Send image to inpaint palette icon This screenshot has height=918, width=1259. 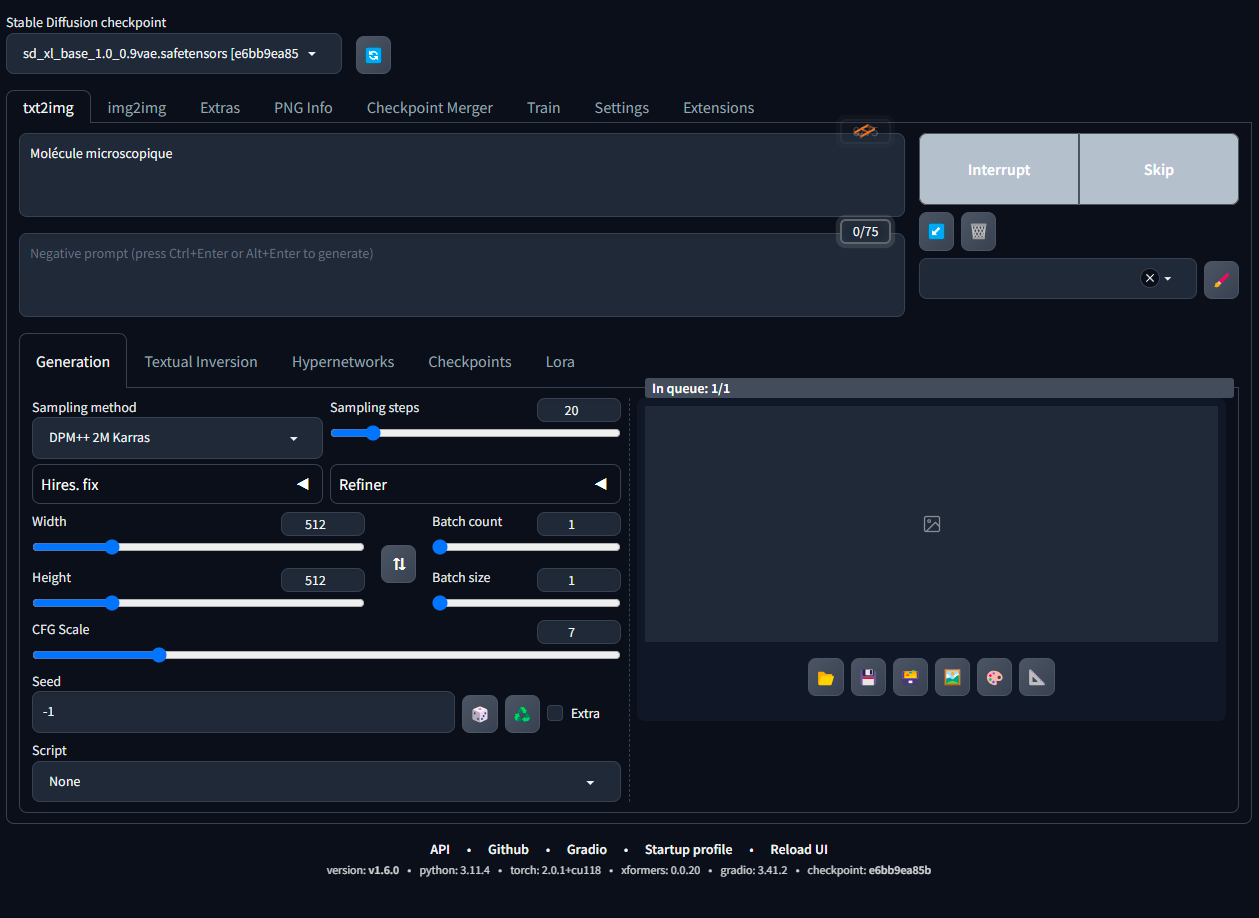coord(994,677)
